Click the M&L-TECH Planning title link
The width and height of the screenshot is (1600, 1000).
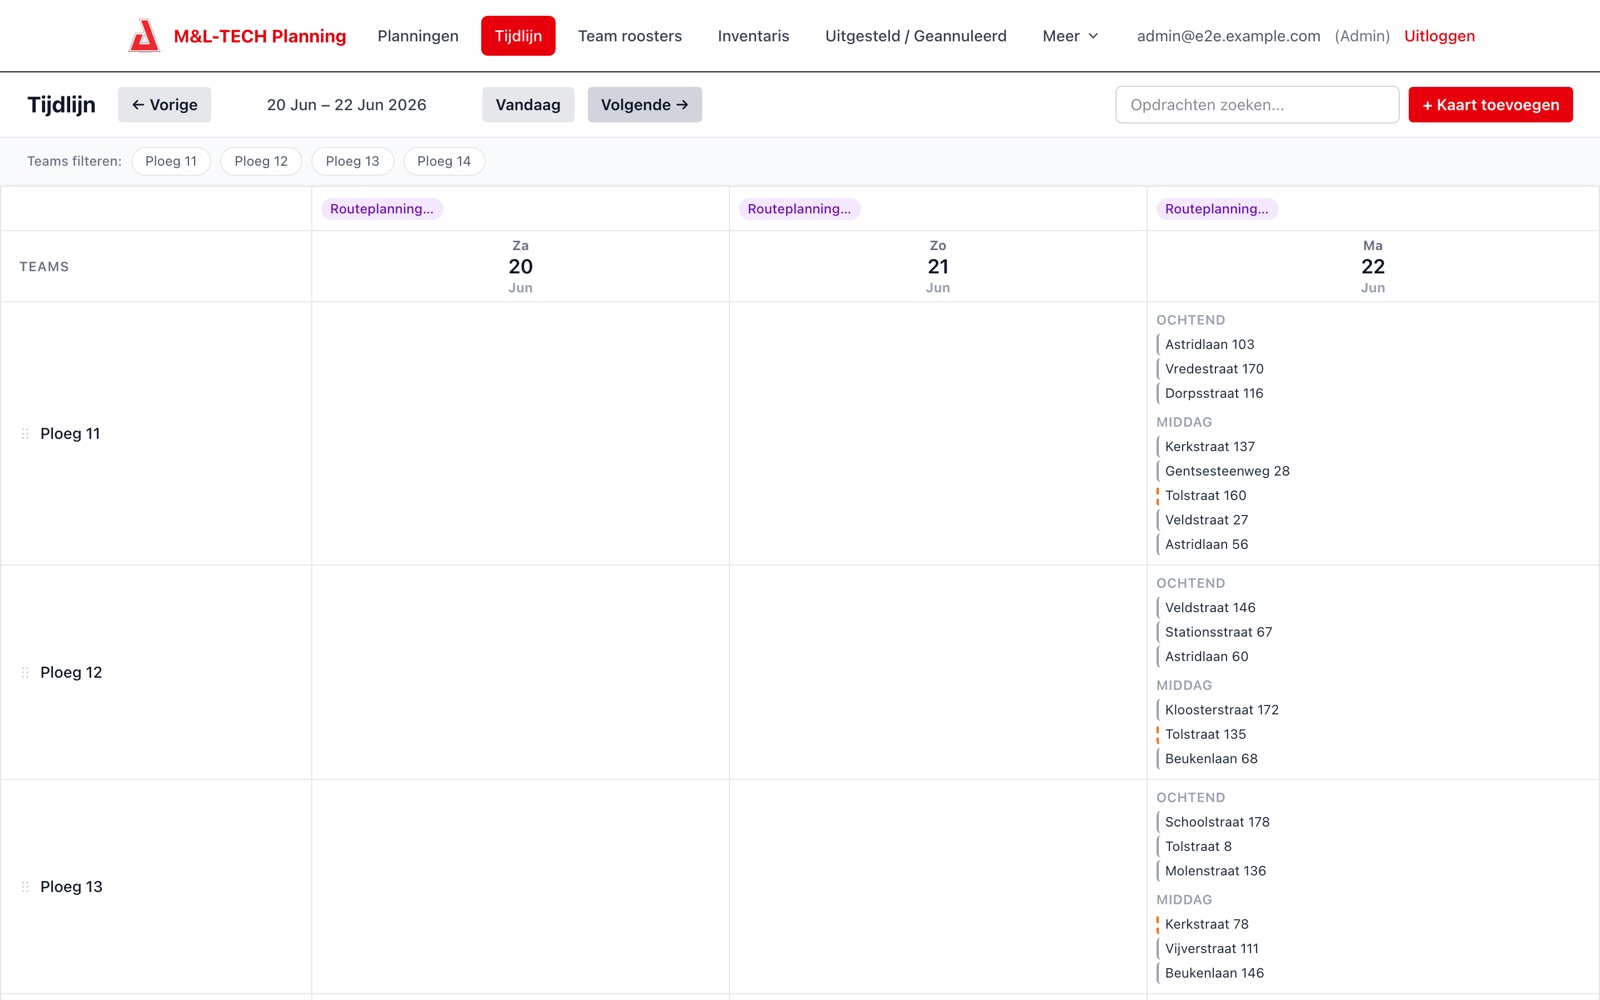coord(260,36)
